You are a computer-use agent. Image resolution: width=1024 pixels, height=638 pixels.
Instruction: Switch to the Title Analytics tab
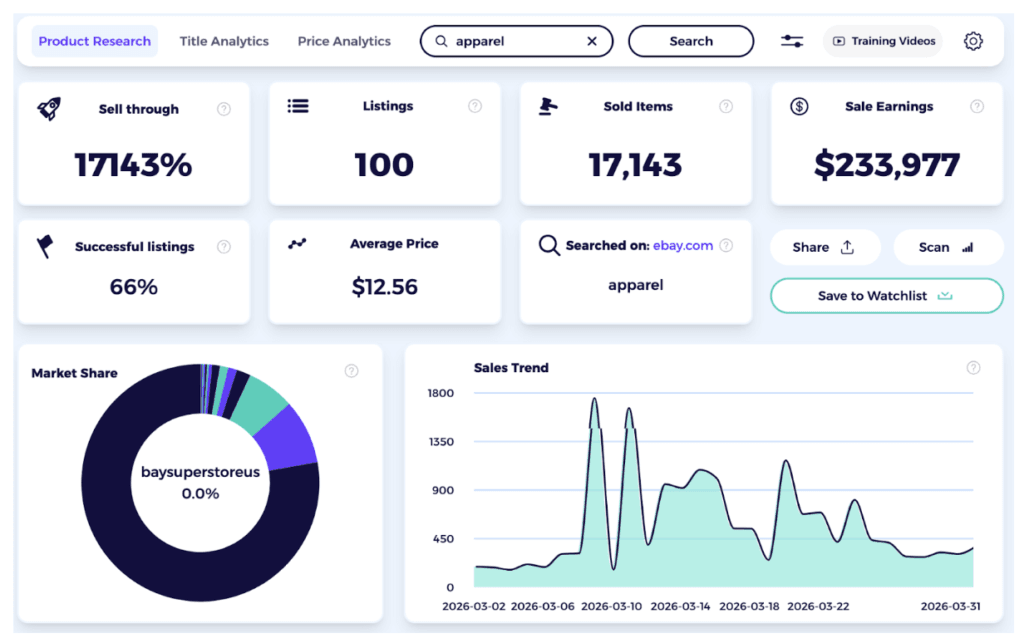(x=224, y=41)
